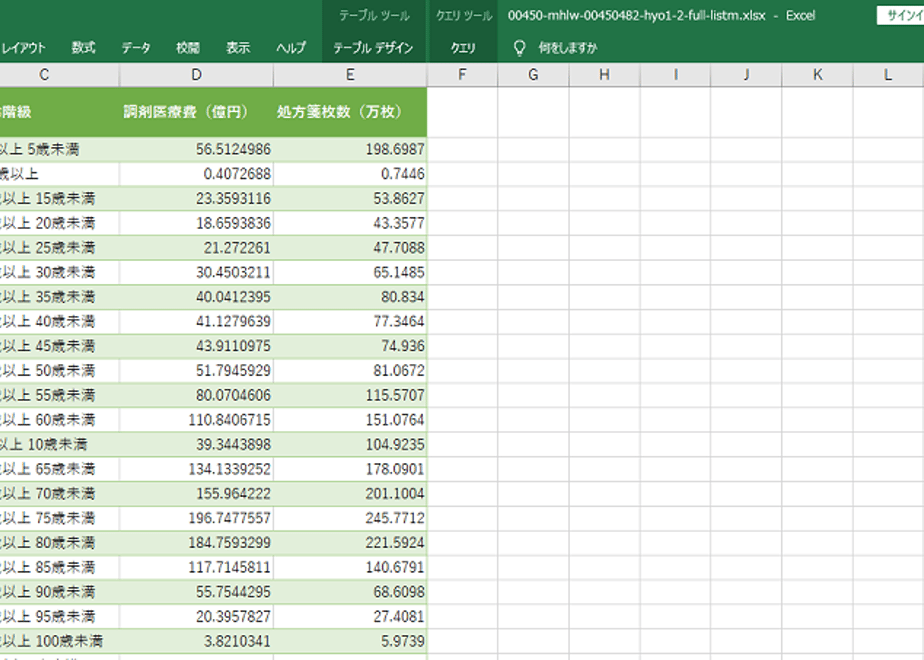Select cell with value 43.3577
The width and height of the screenshot is (924, 660).
(x=350, y=223)
